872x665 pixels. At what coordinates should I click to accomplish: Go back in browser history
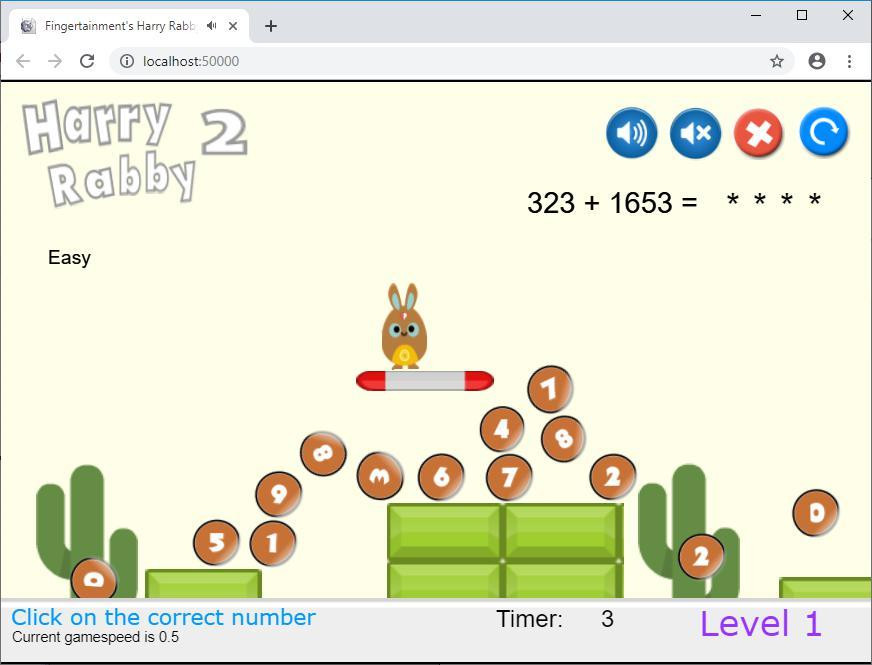pos(23,61)
